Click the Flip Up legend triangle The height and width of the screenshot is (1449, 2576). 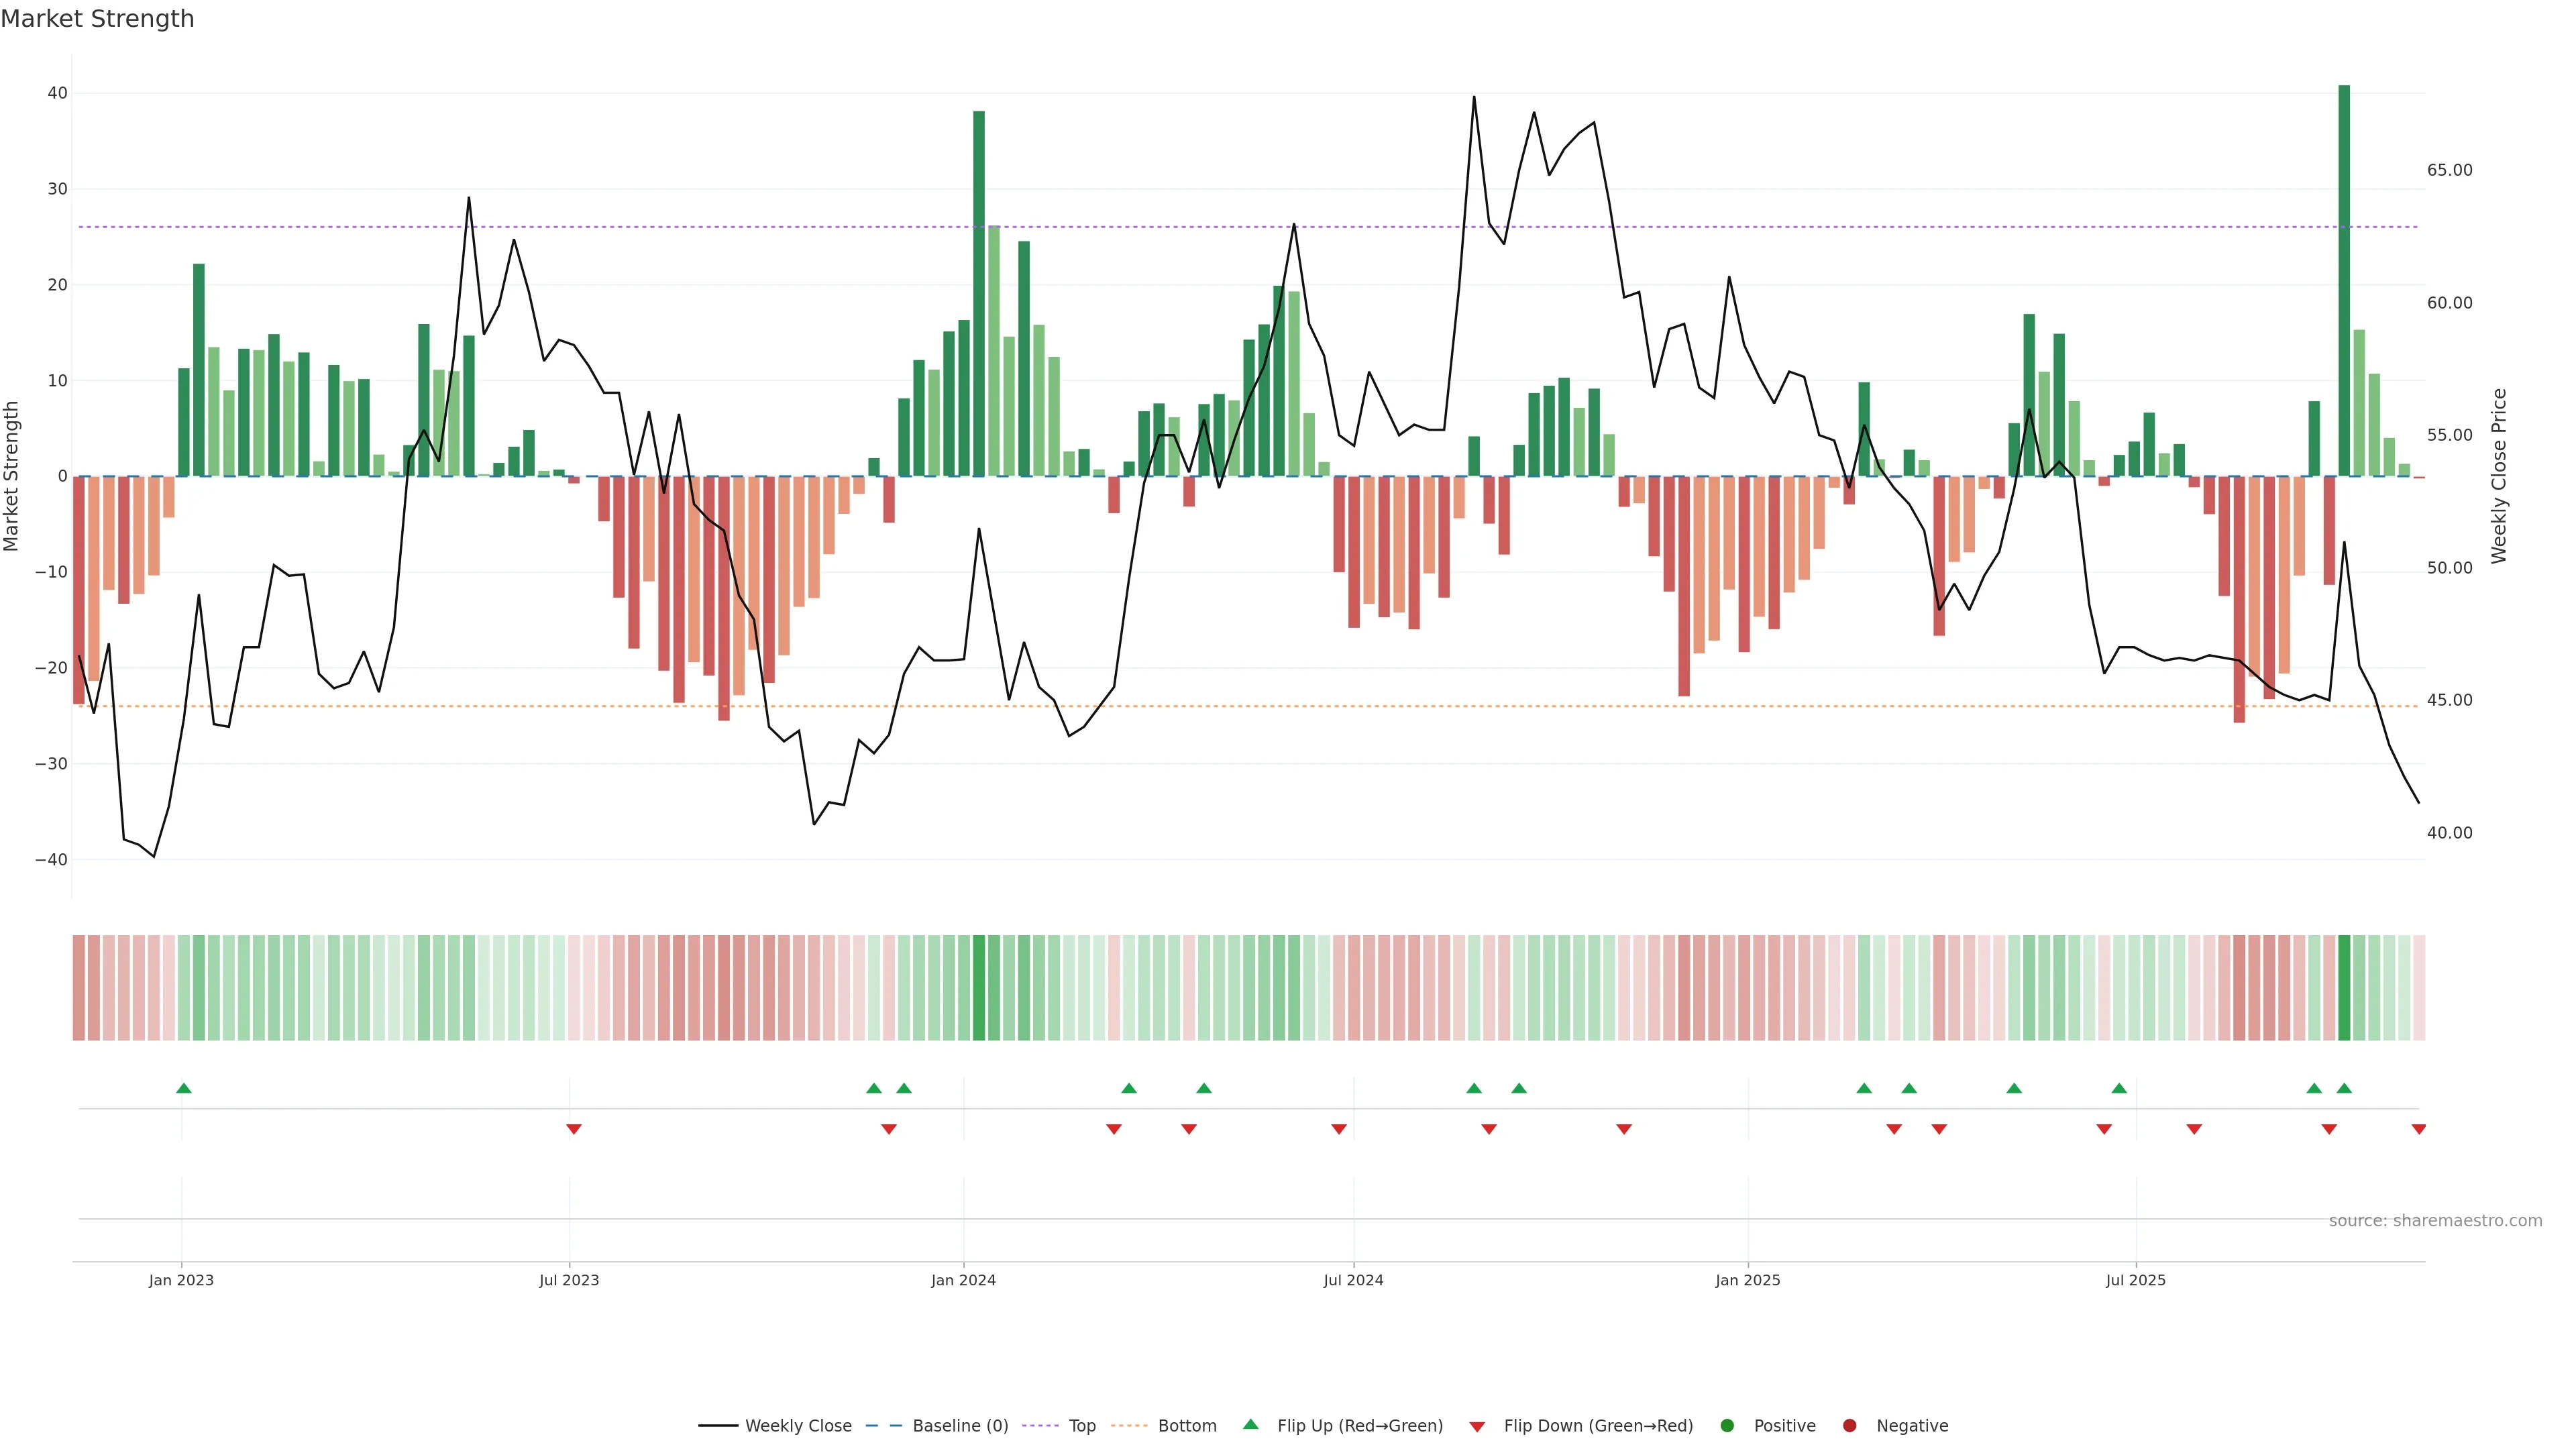(1250, 1425)
